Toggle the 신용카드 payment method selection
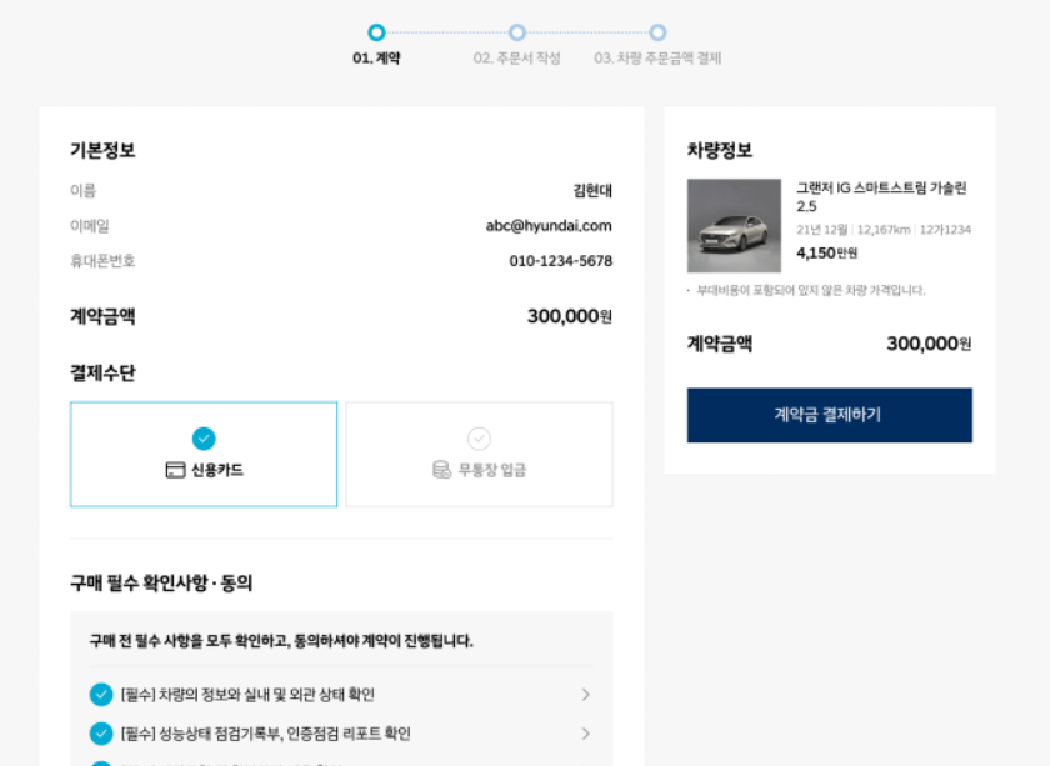The width and height of the screenshot is (1050, 766). 203,454
